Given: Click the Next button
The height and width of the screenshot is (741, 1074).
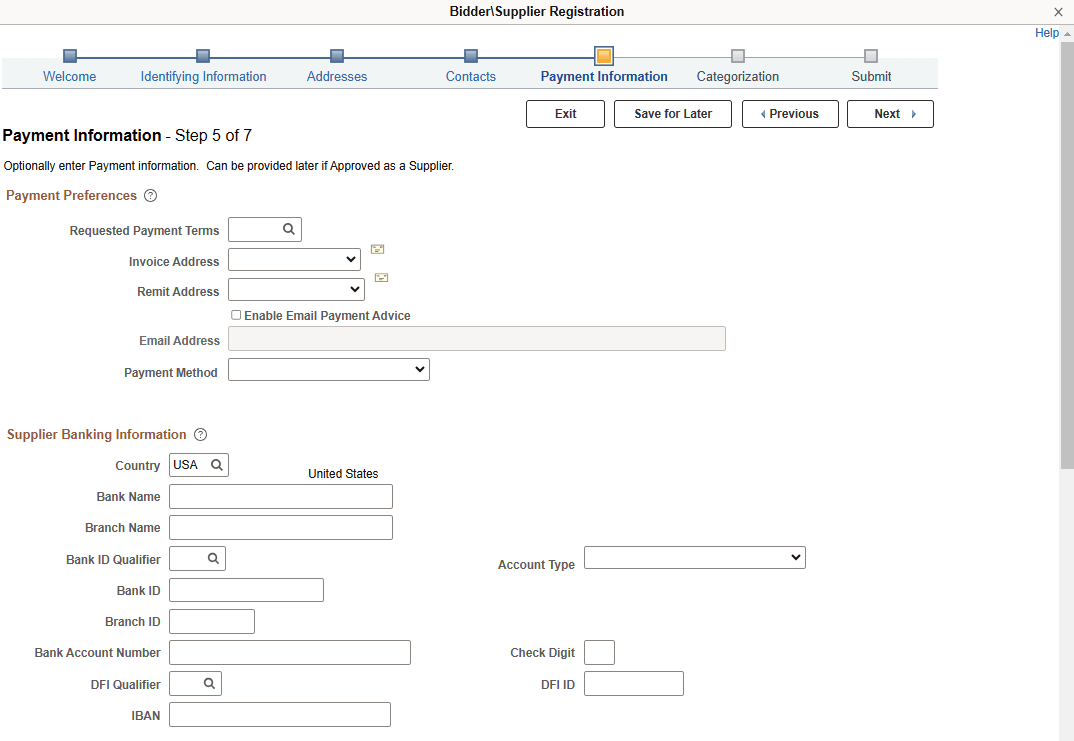Looking at the screenshot, I should 889,113.
